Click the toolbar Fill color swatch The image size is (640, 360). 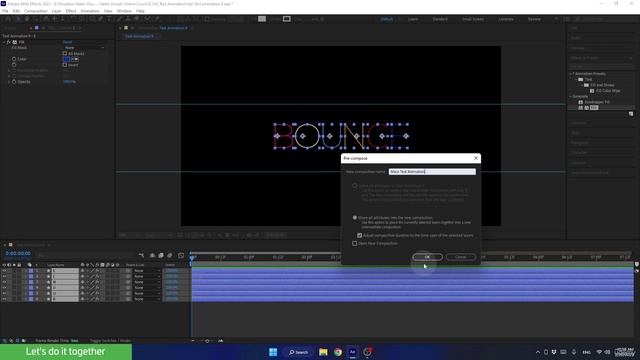tap(262, 19)
